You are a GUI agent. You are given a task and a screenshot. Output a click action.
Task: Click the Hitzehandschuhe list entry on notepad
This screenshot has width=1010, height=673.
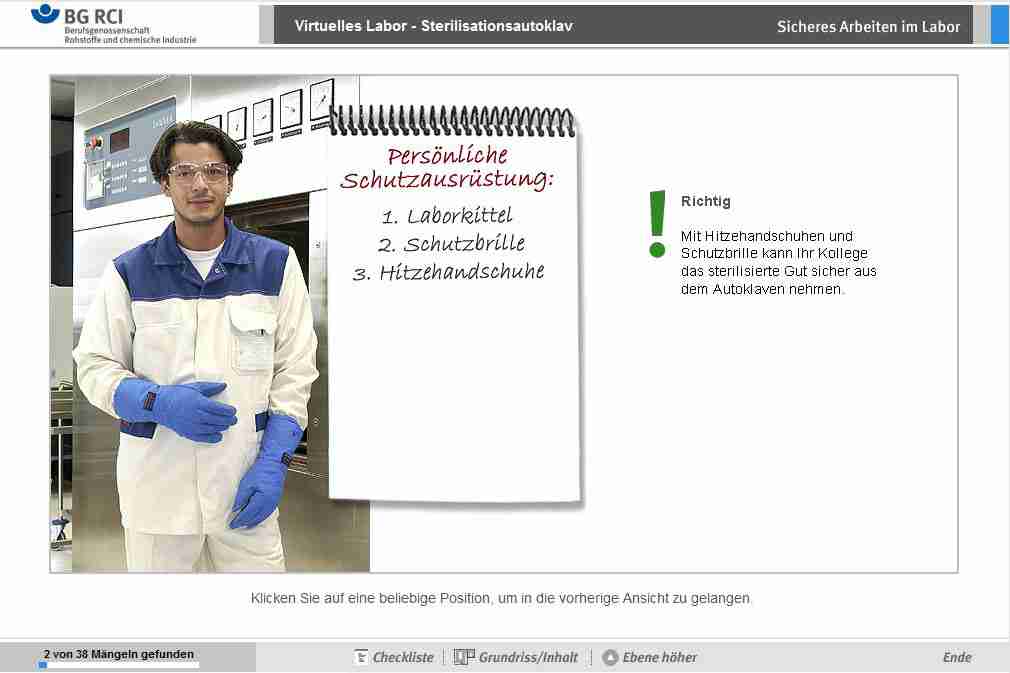click(x=448, y=272)
